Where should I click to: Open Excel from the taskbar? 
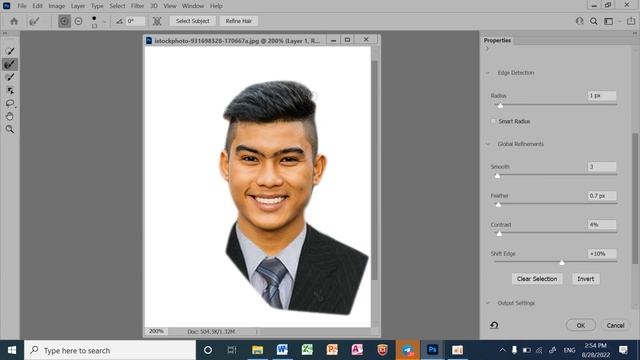pyautogui.click(x=307, y=350)
